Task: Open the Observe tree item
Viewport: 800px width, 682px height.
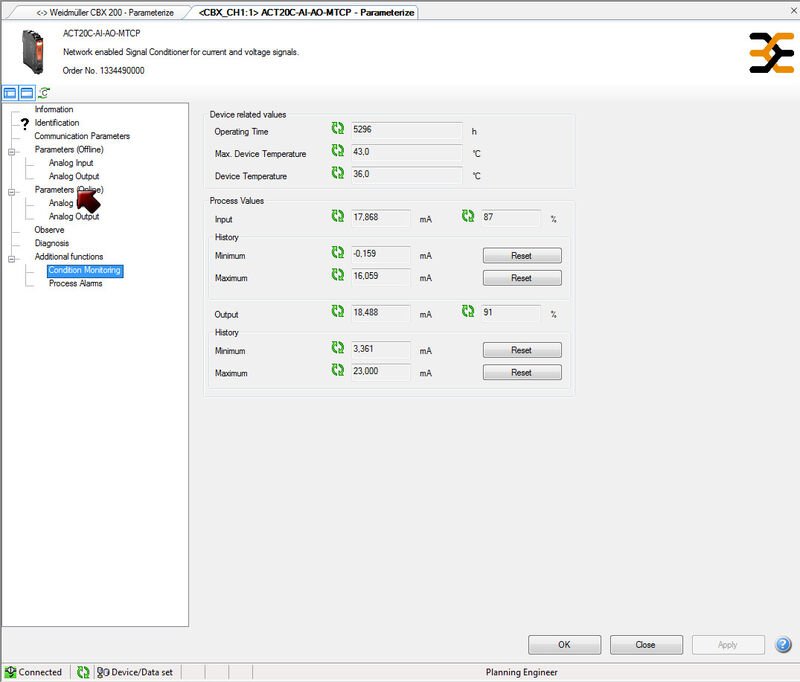Action: (49, 230)
